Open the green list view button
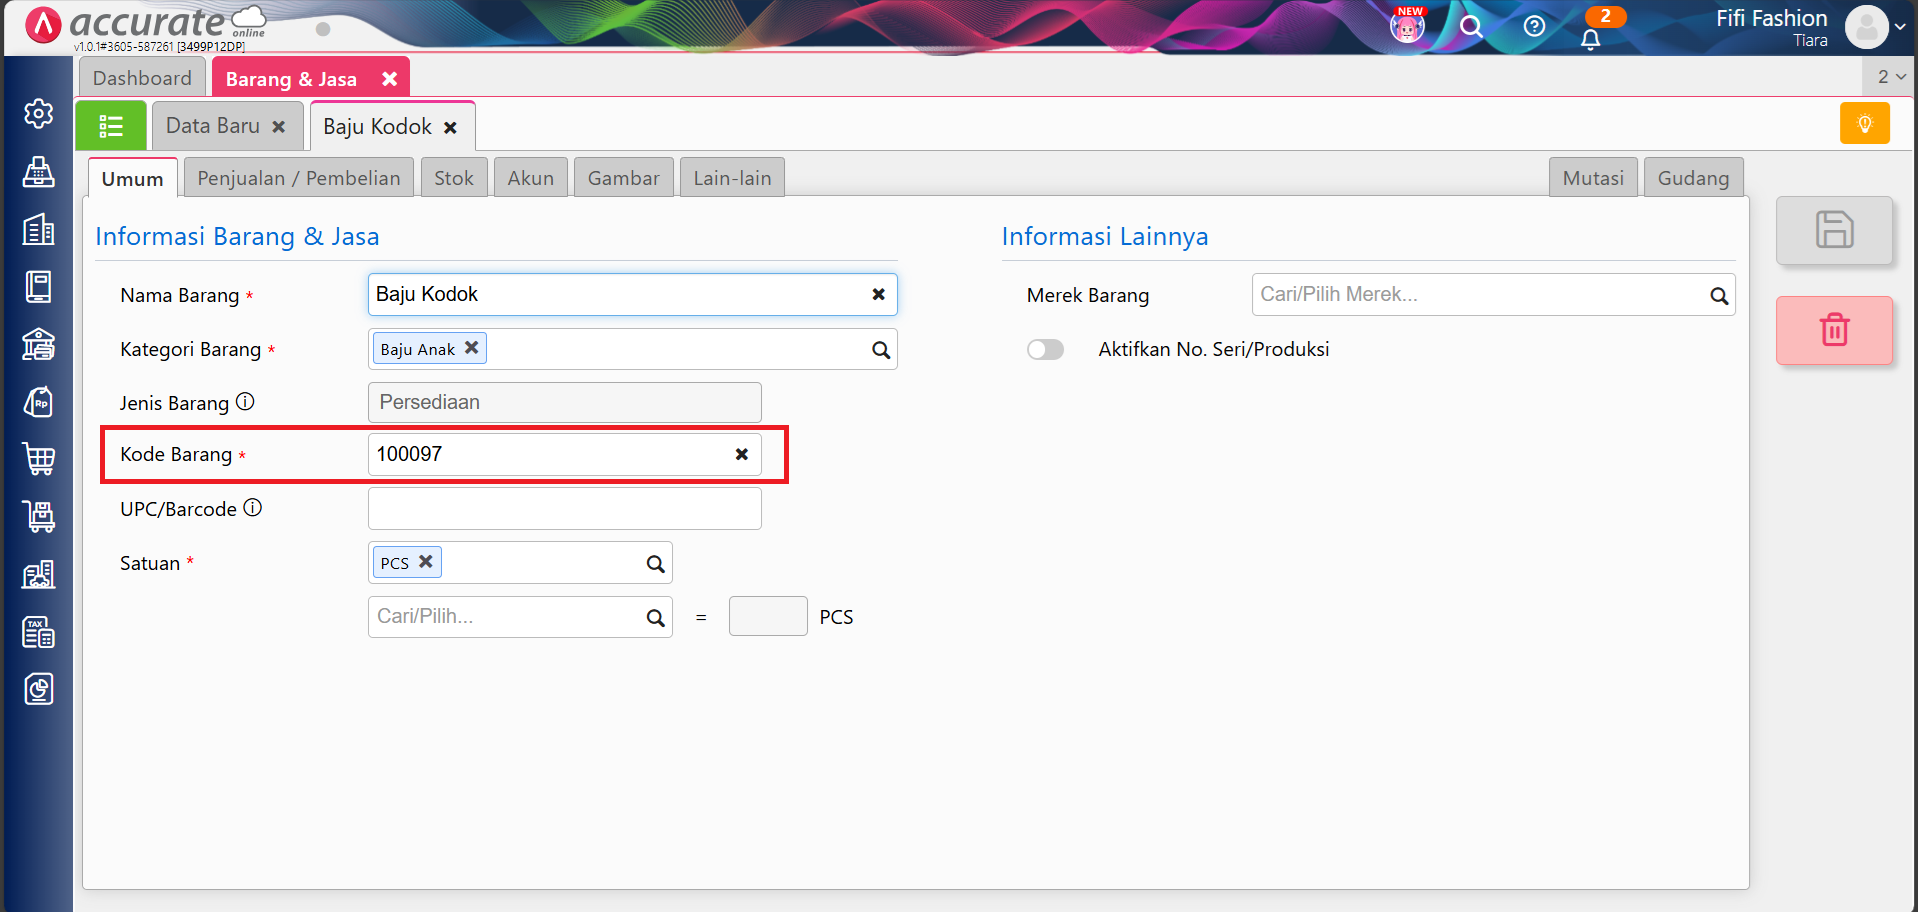This screenshot has height=912, width=1918. tap(111, 126)
